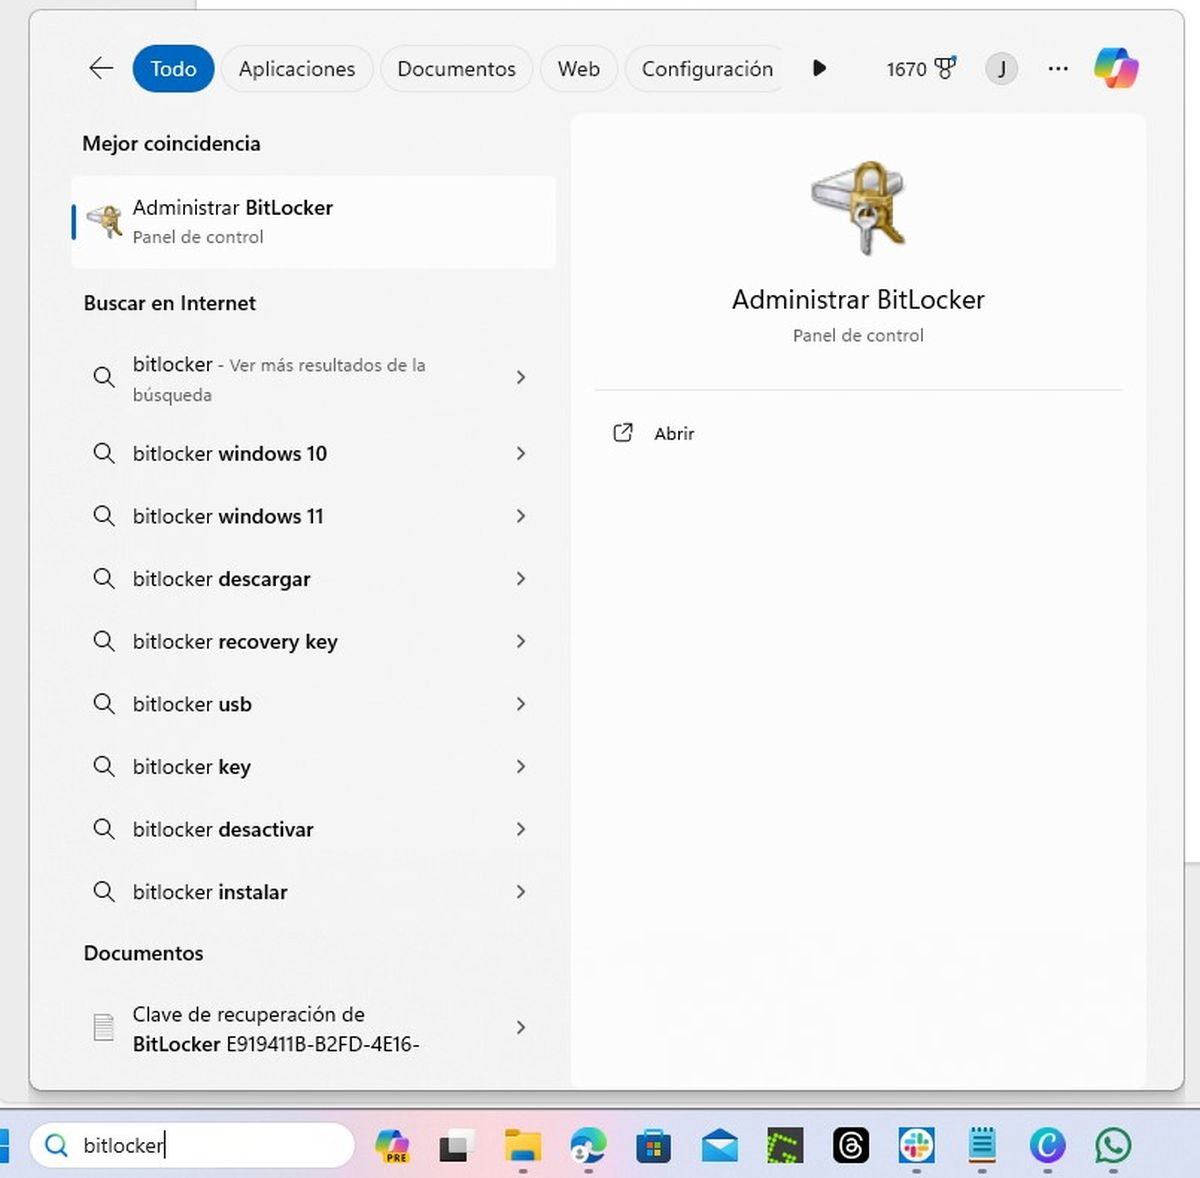Expand the bitlocker recovery key suggestion
1200x1178 pixels.
click(x=521, y=641)
